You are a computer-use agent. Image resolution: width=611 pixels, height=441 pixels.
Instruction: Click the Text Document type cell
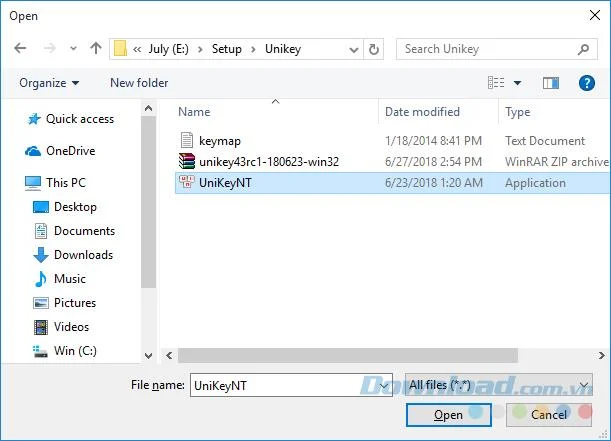545,141
